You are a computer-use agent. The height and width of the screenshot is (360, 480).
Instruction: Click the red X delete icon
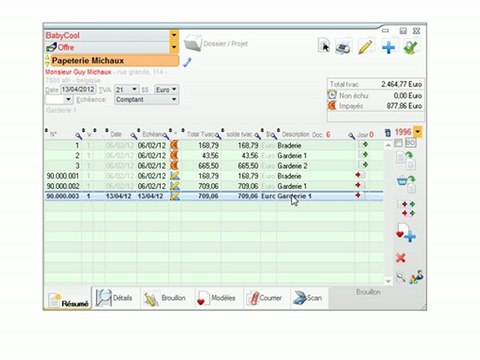(x=400, y=258)
